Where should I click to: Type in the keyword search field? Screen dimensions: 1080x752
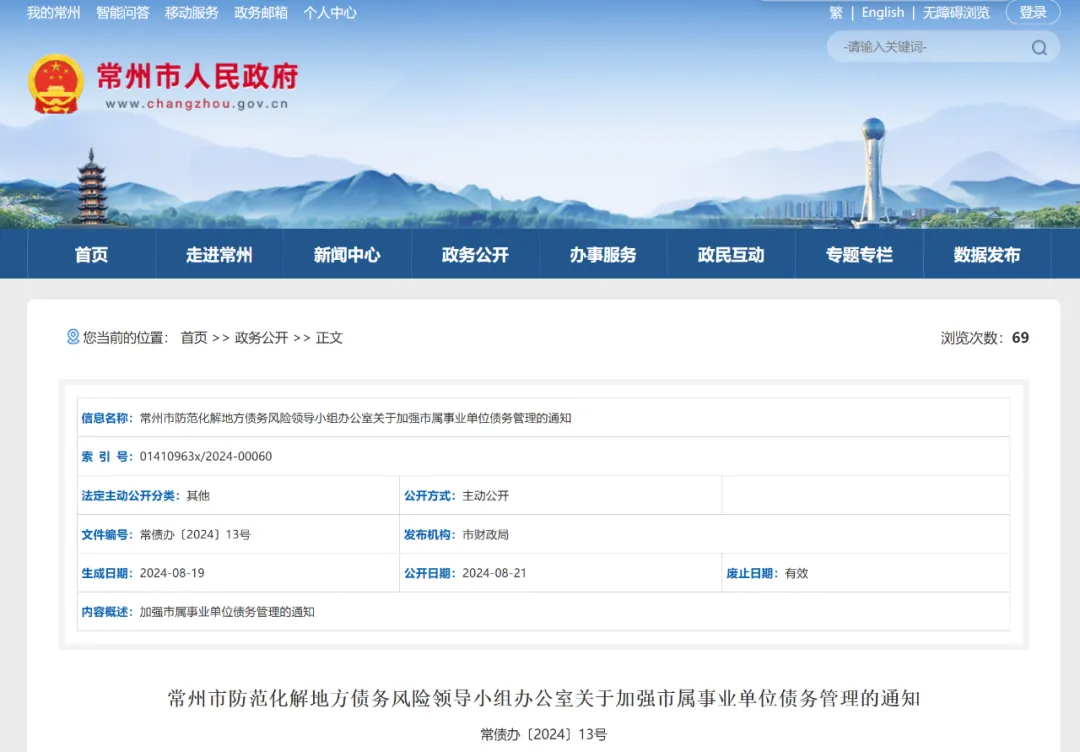(x=930, y=47)
